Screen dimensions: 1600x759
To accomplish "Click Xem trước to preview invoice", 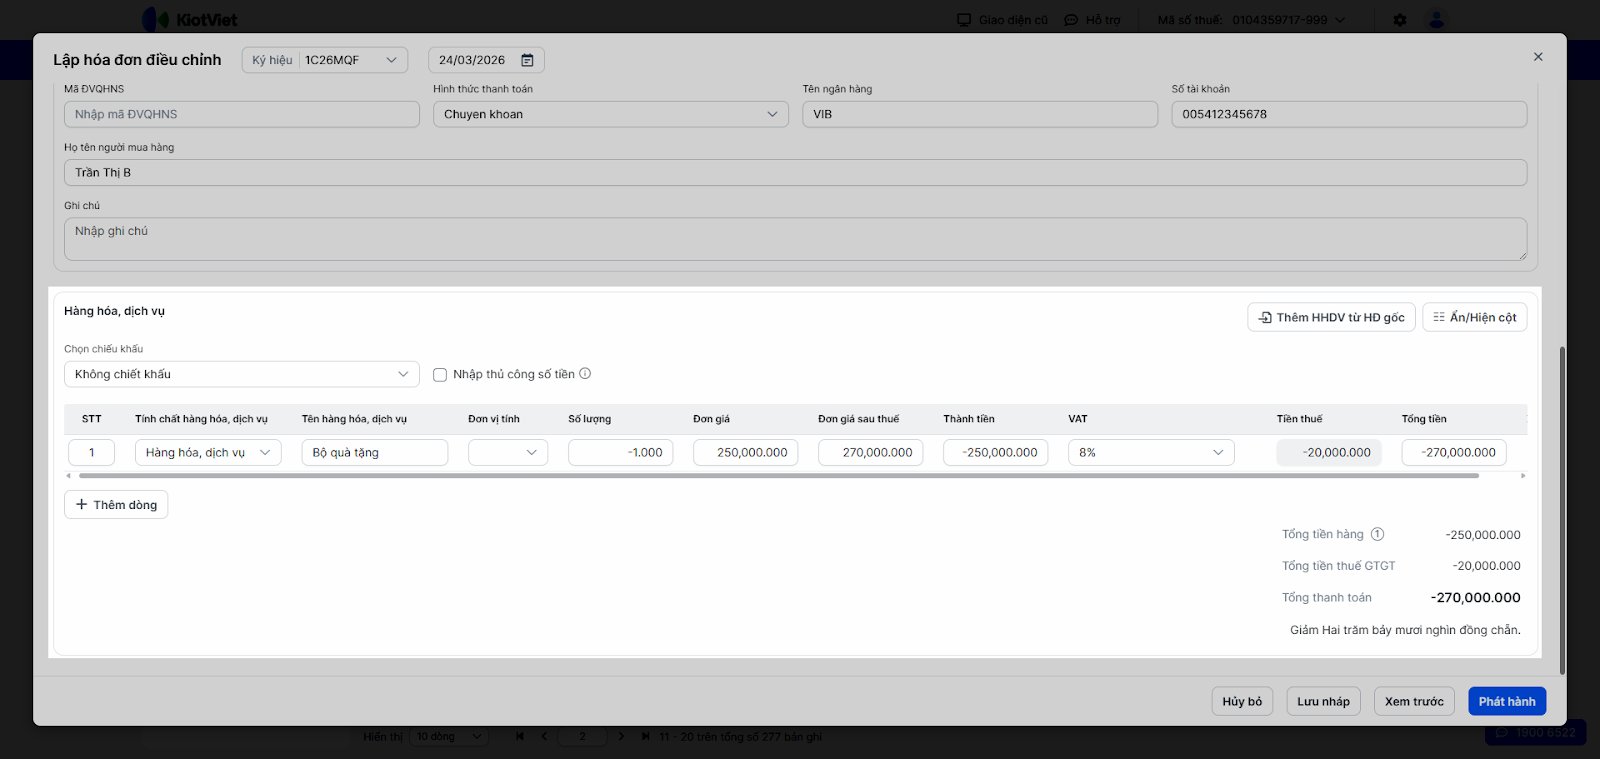I will tap(1414, 701).
